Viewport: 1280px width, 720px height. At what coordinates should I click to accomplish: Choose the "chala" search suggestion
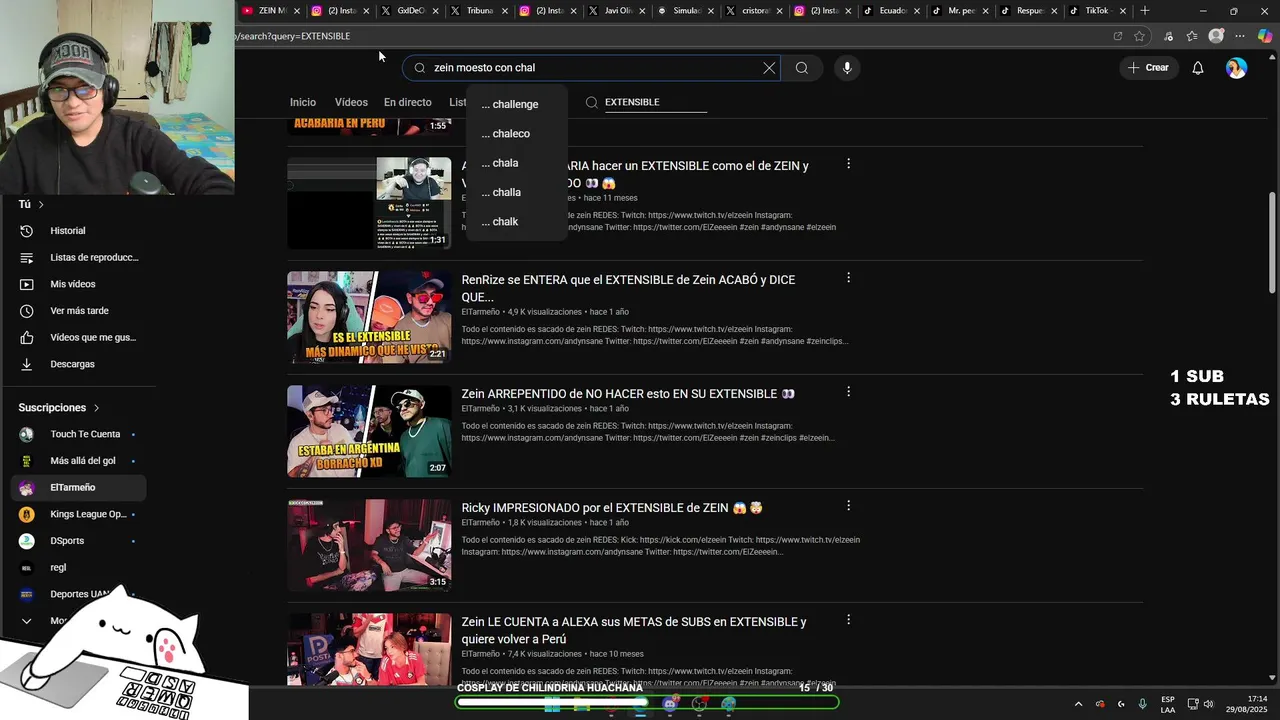[516, 163]
